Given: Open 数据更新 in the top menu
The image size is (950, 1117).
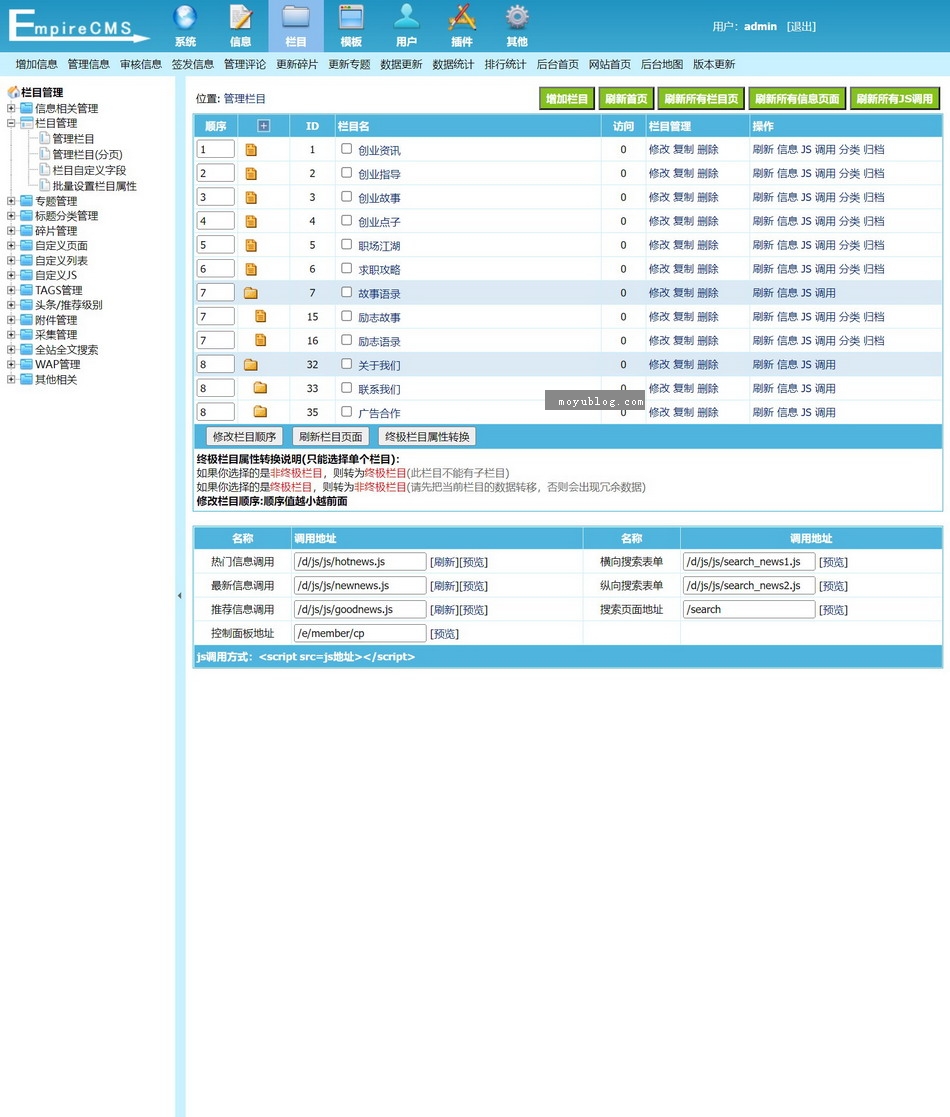Looking at the screenshot, I should coord(401,64).
